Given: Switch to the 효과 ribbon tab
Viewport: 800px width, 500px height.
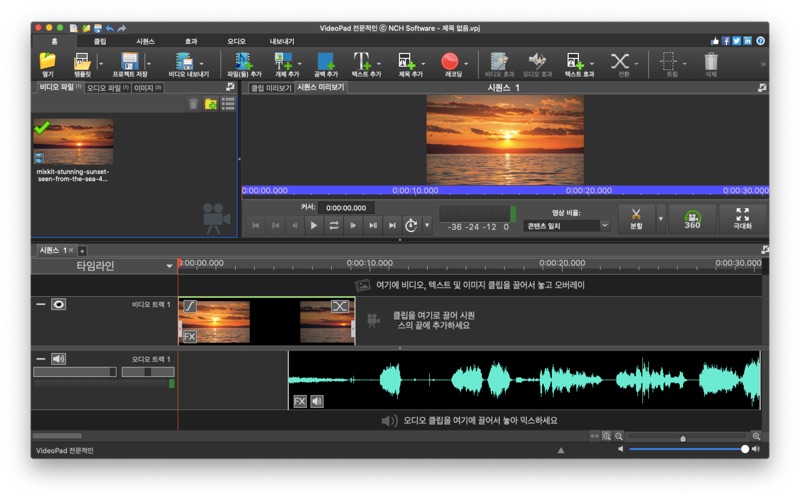Looking at the screenshot, I should [191, 41].
